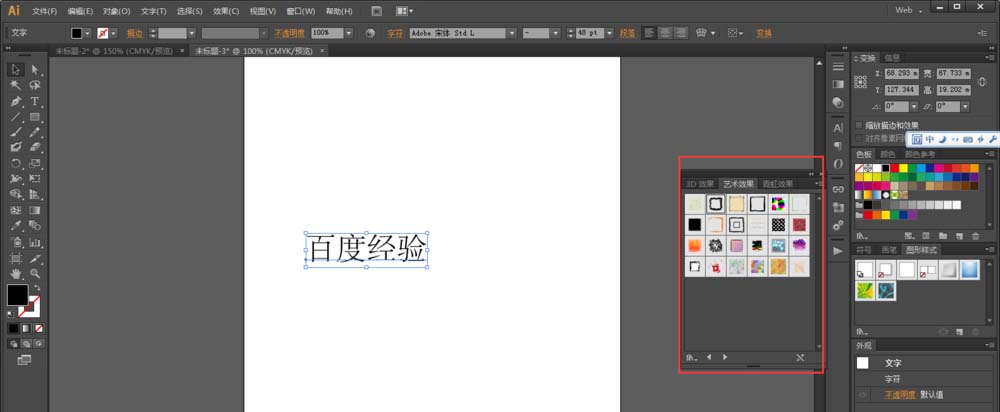Choose the Eyedropper tool

tap(17, 226)
